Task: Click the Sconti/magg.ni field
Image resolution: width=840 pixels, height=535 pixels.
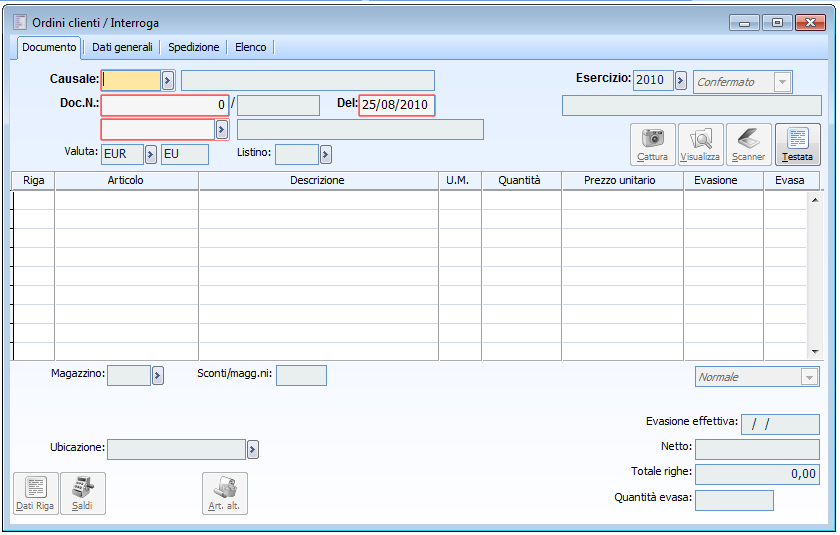Action: click(302, 375)
